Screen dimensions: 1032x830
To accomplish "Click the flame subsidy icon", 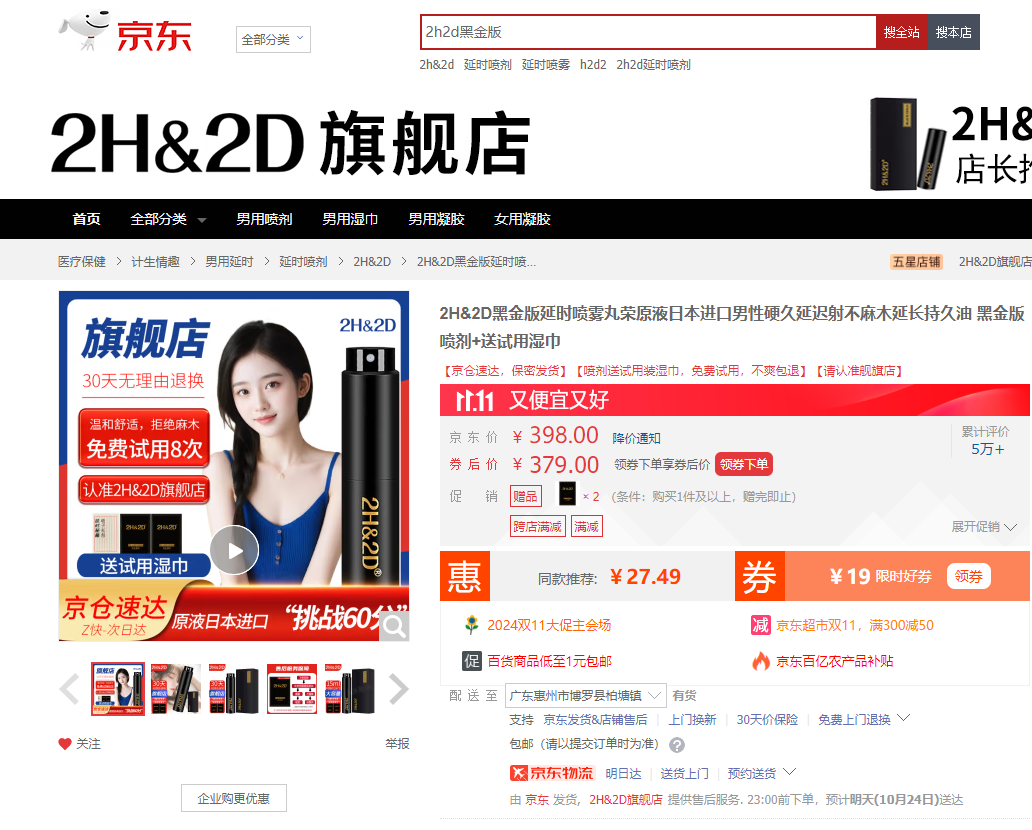I will pyautogui.click(x=761, y=661).
